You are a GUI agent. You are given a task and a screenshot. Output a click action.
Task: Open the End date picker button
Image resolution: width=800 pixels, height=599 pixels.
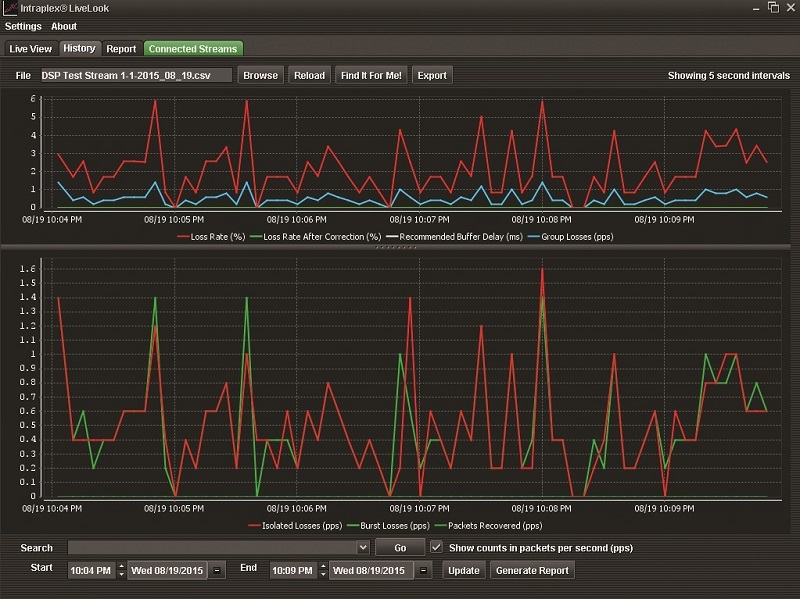pyautogui.click(x=422, y=570)
